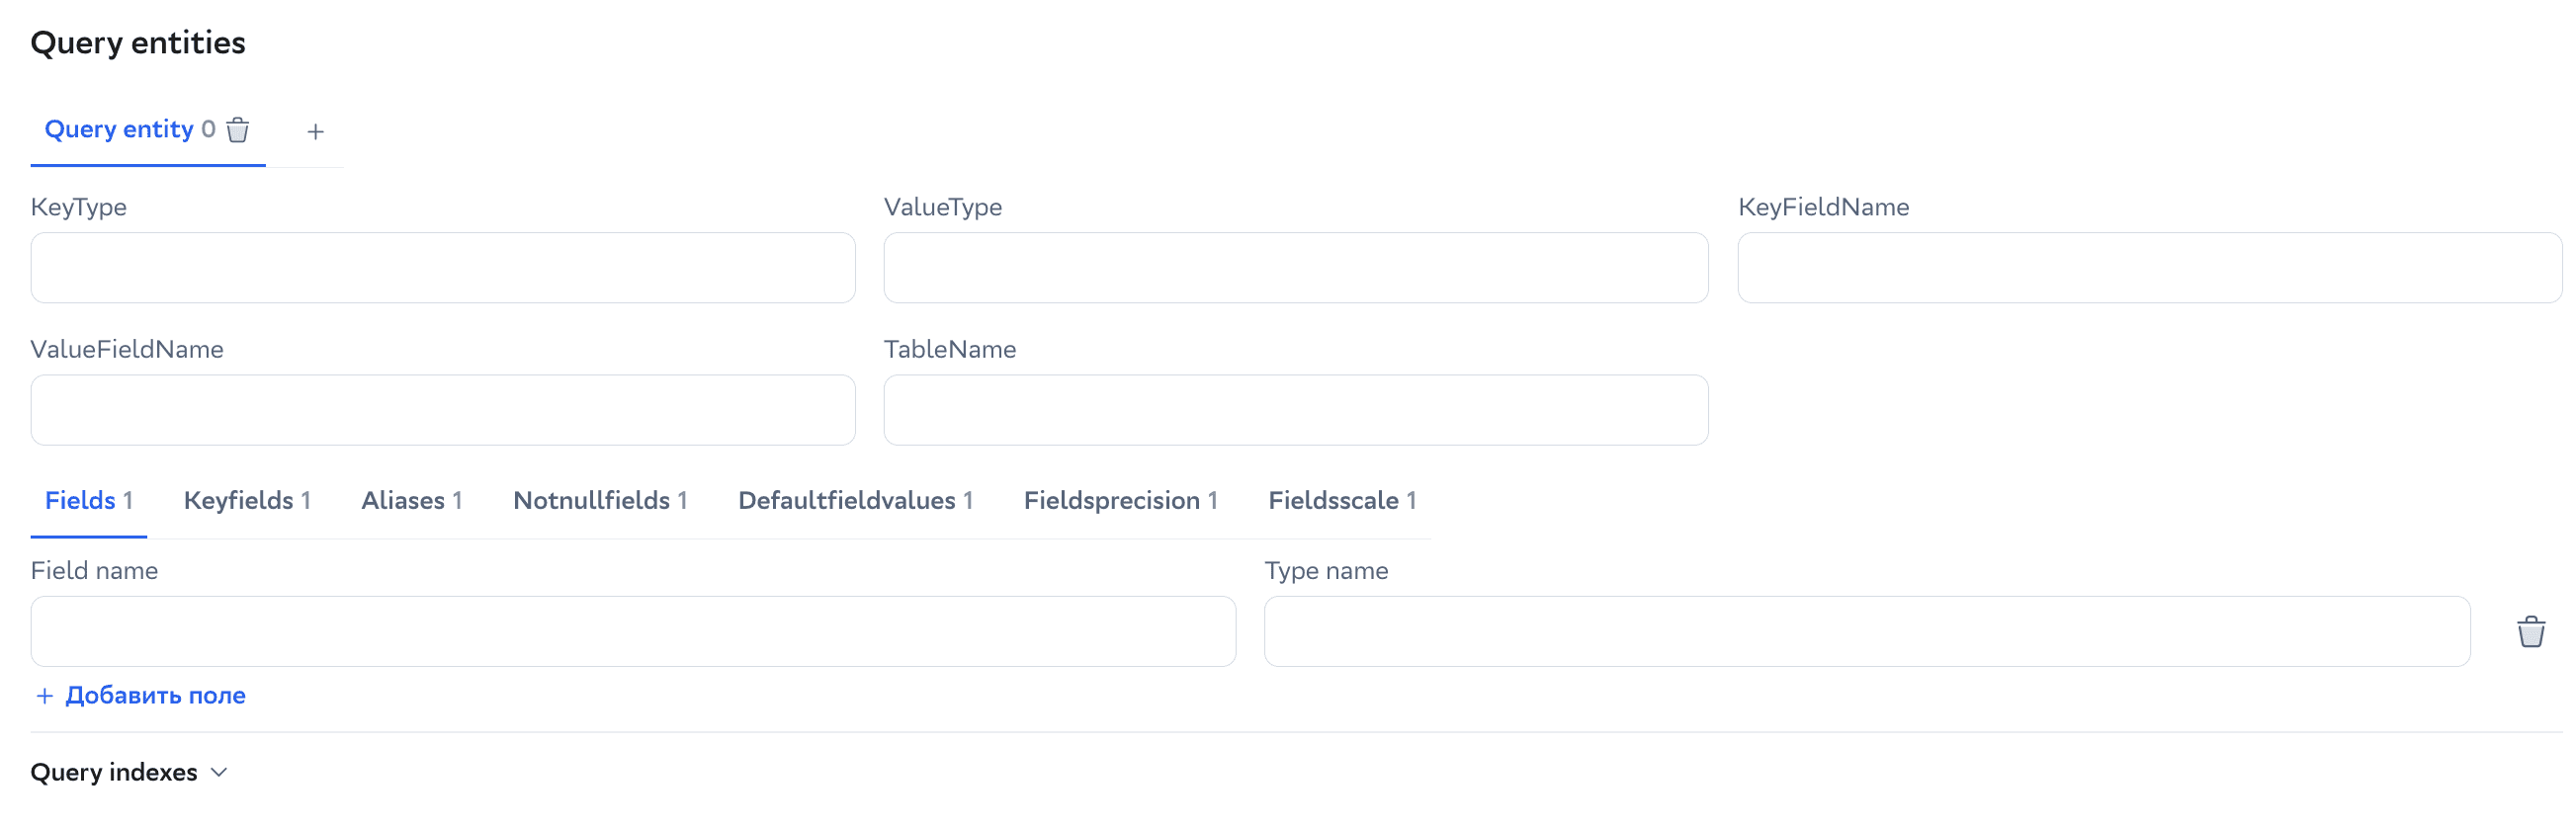Select the Fieldsscale tab
Image resolution: width=2576 pixels, height=828 pixels.
click(x=1343, y=500)
